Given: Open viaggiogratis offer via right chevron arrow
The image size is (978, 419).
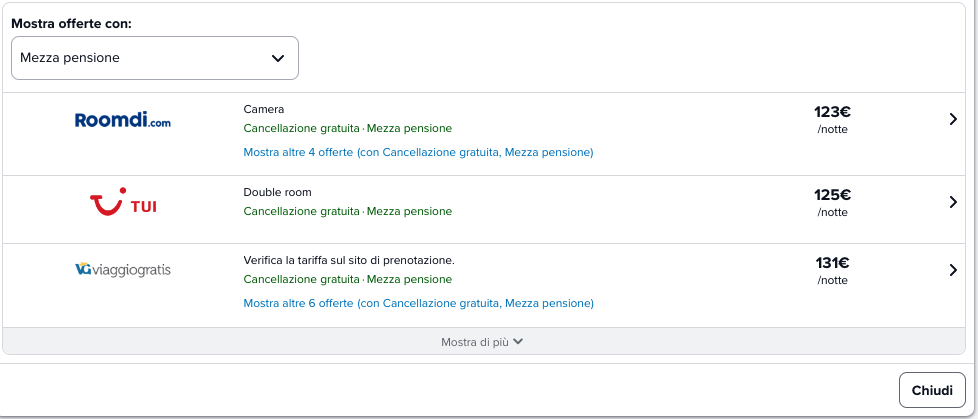Looking at the screenshot, I should pos(952,270).
